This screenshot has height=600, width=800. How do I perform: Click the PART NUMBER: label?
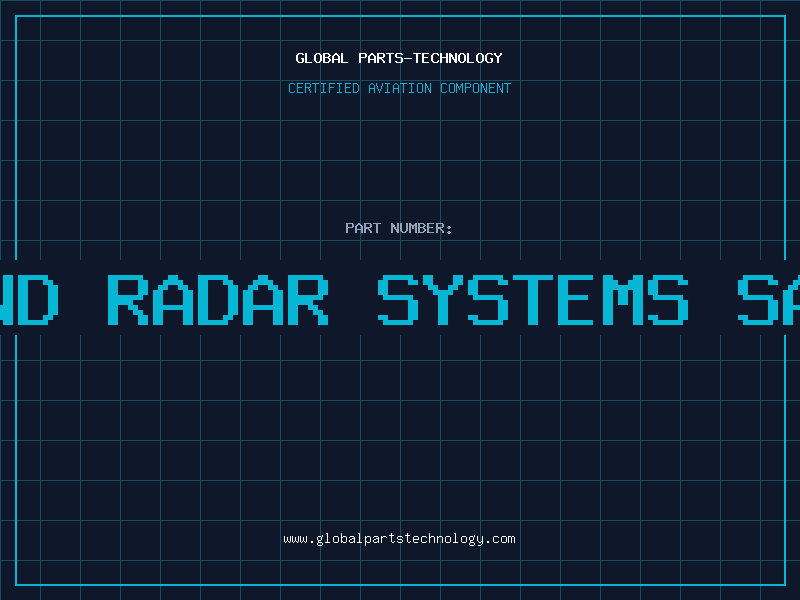pos(398,228)
